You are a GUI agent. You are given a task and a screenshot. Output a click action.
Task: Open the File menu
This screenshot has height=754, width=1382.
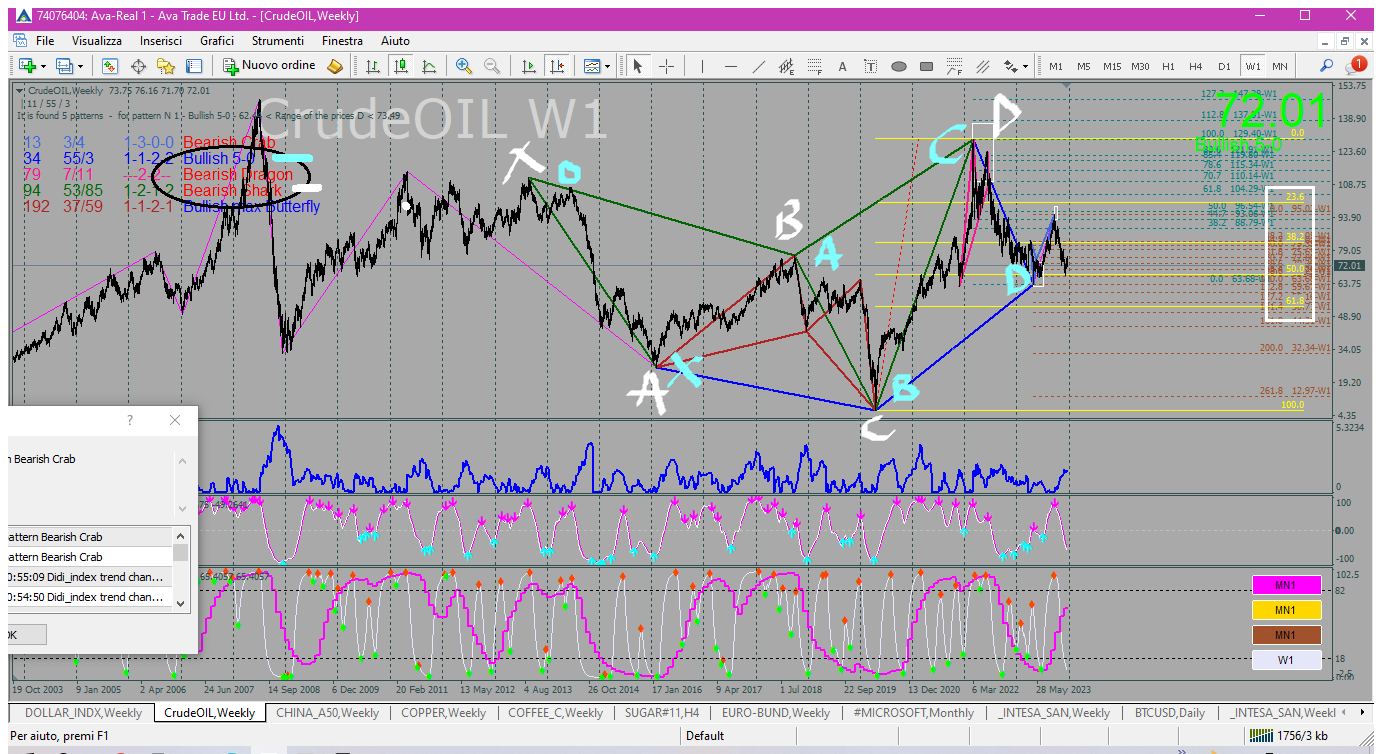click(45, 41)
